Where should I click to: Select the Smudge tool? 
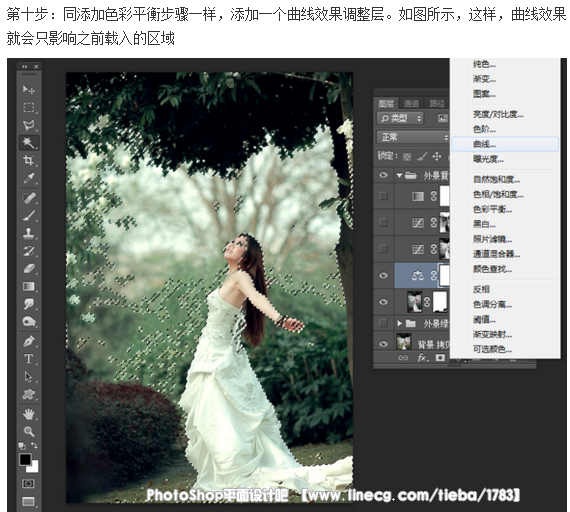click(28, 304)
